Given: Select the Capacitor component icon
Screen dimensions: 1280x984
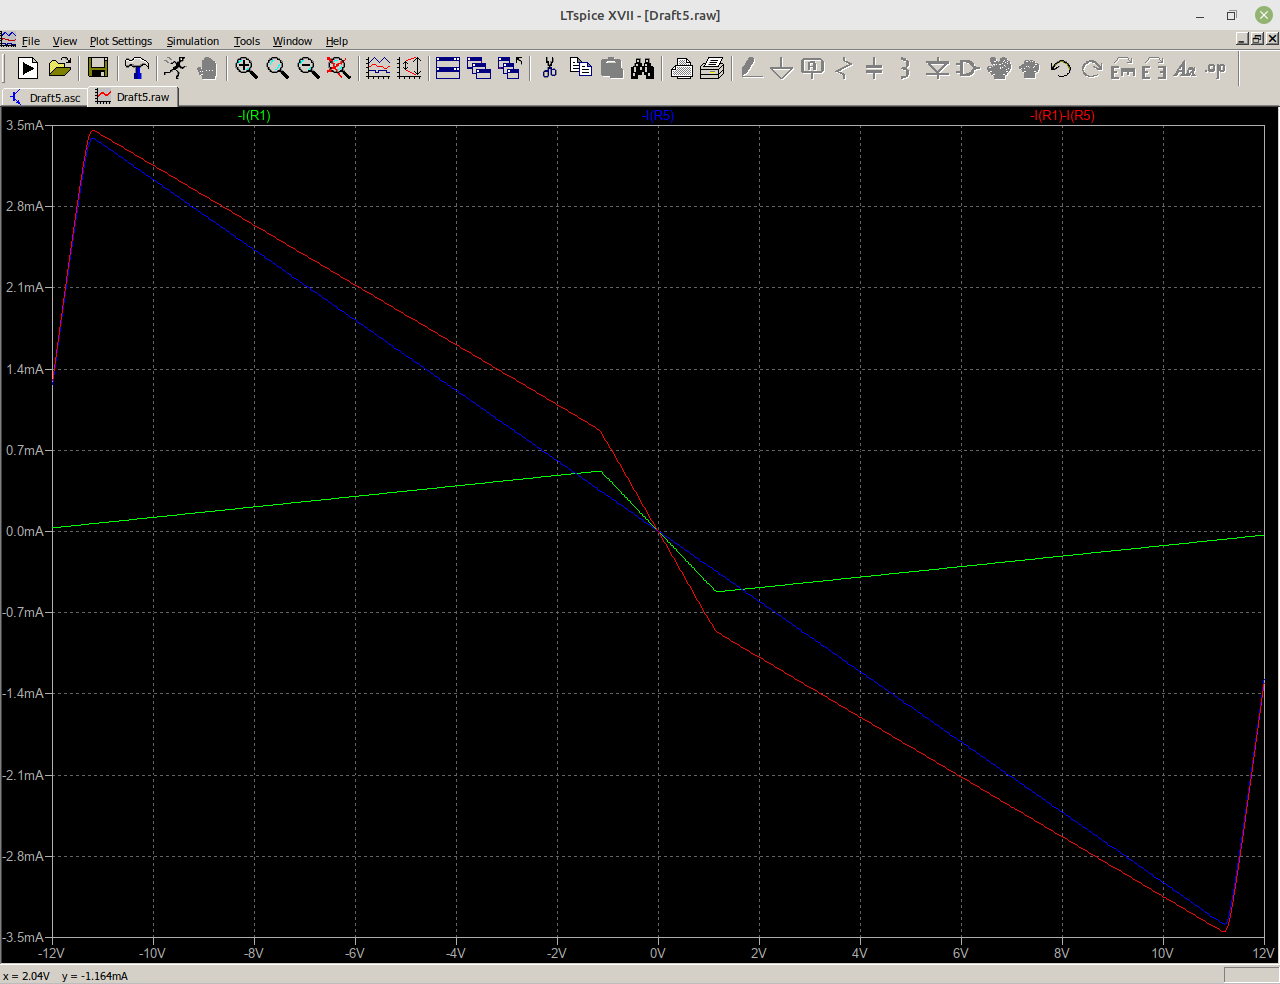Looking at the screenshot, I should (x=874, y=68).
